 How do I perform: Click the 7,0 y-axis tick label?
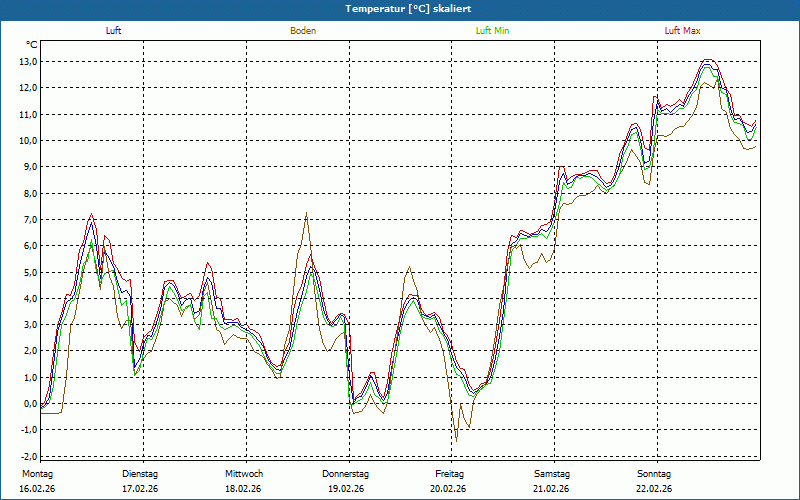(x=29, y=219)
